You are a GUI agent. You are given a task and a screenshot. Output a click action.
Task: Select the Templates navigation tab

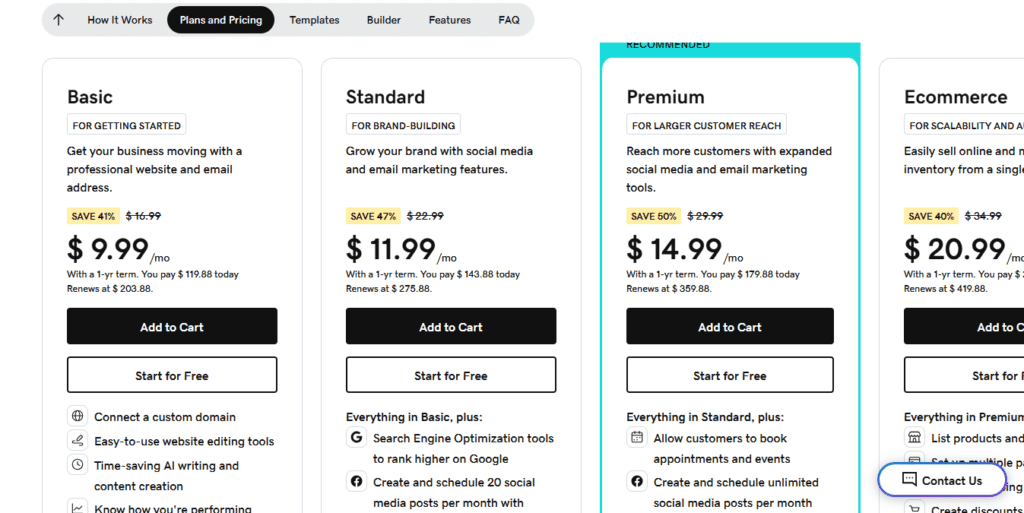(314, 20)
